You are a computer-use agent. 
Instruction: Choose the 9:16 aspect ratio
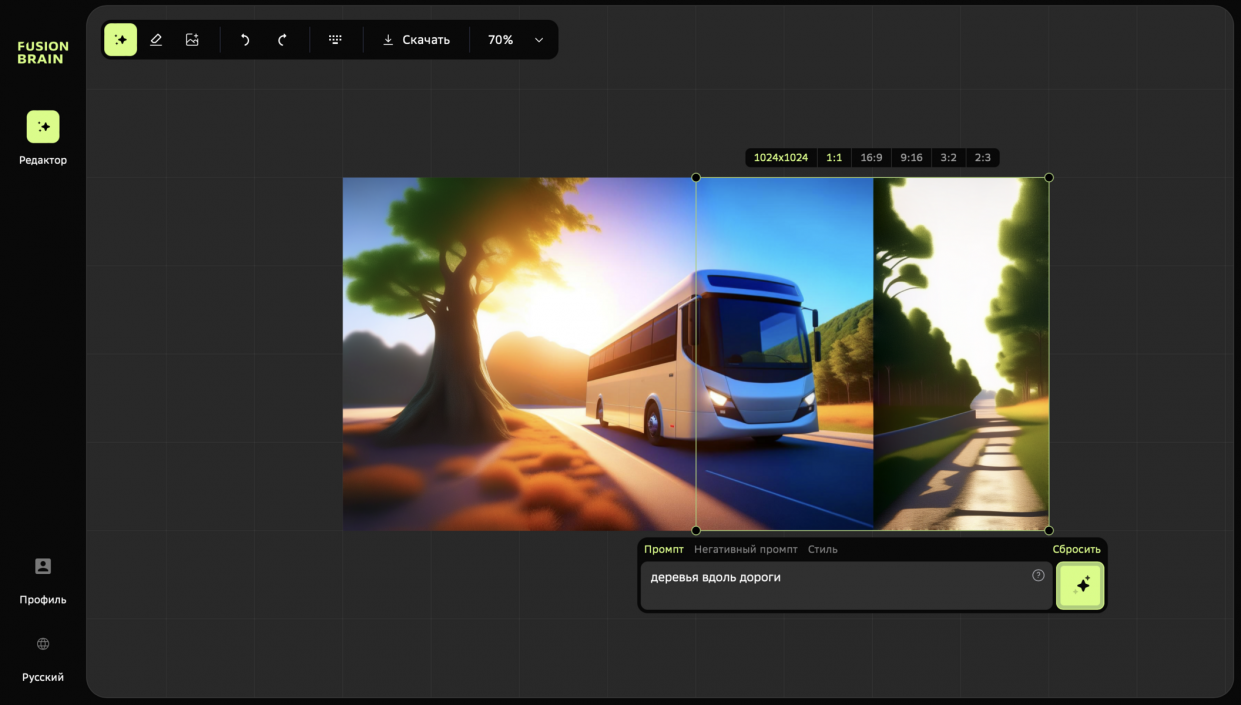click(x=911, y=158)
